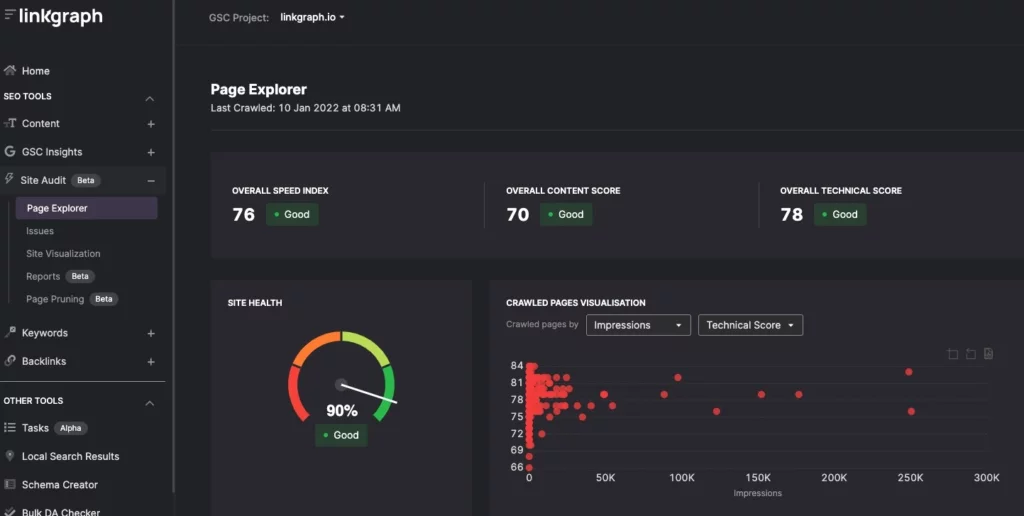The image size is (1024, 516).
Task: Click the chart zoom reset icon
Action: (x=970, y=354)
